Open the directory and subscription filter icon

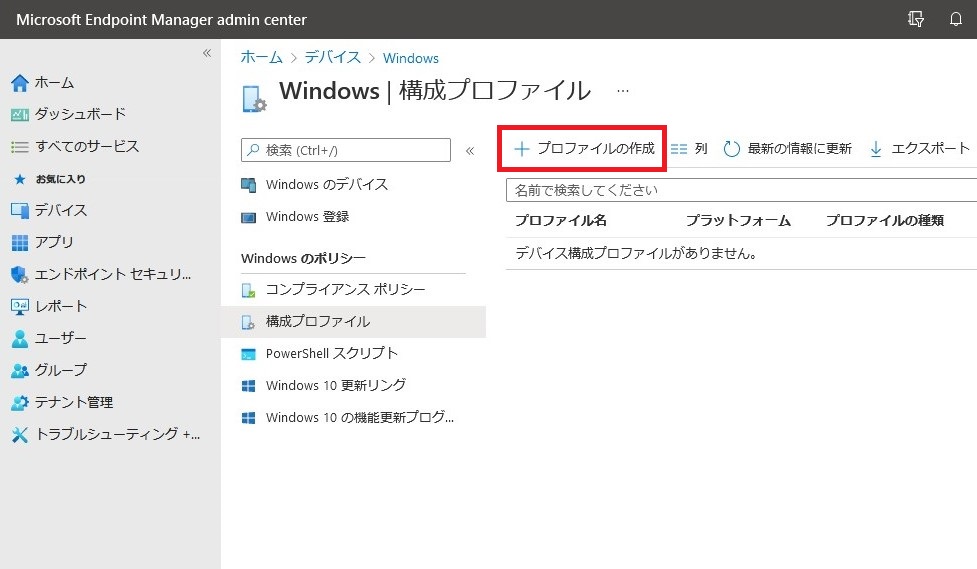(x=915, y=19)
